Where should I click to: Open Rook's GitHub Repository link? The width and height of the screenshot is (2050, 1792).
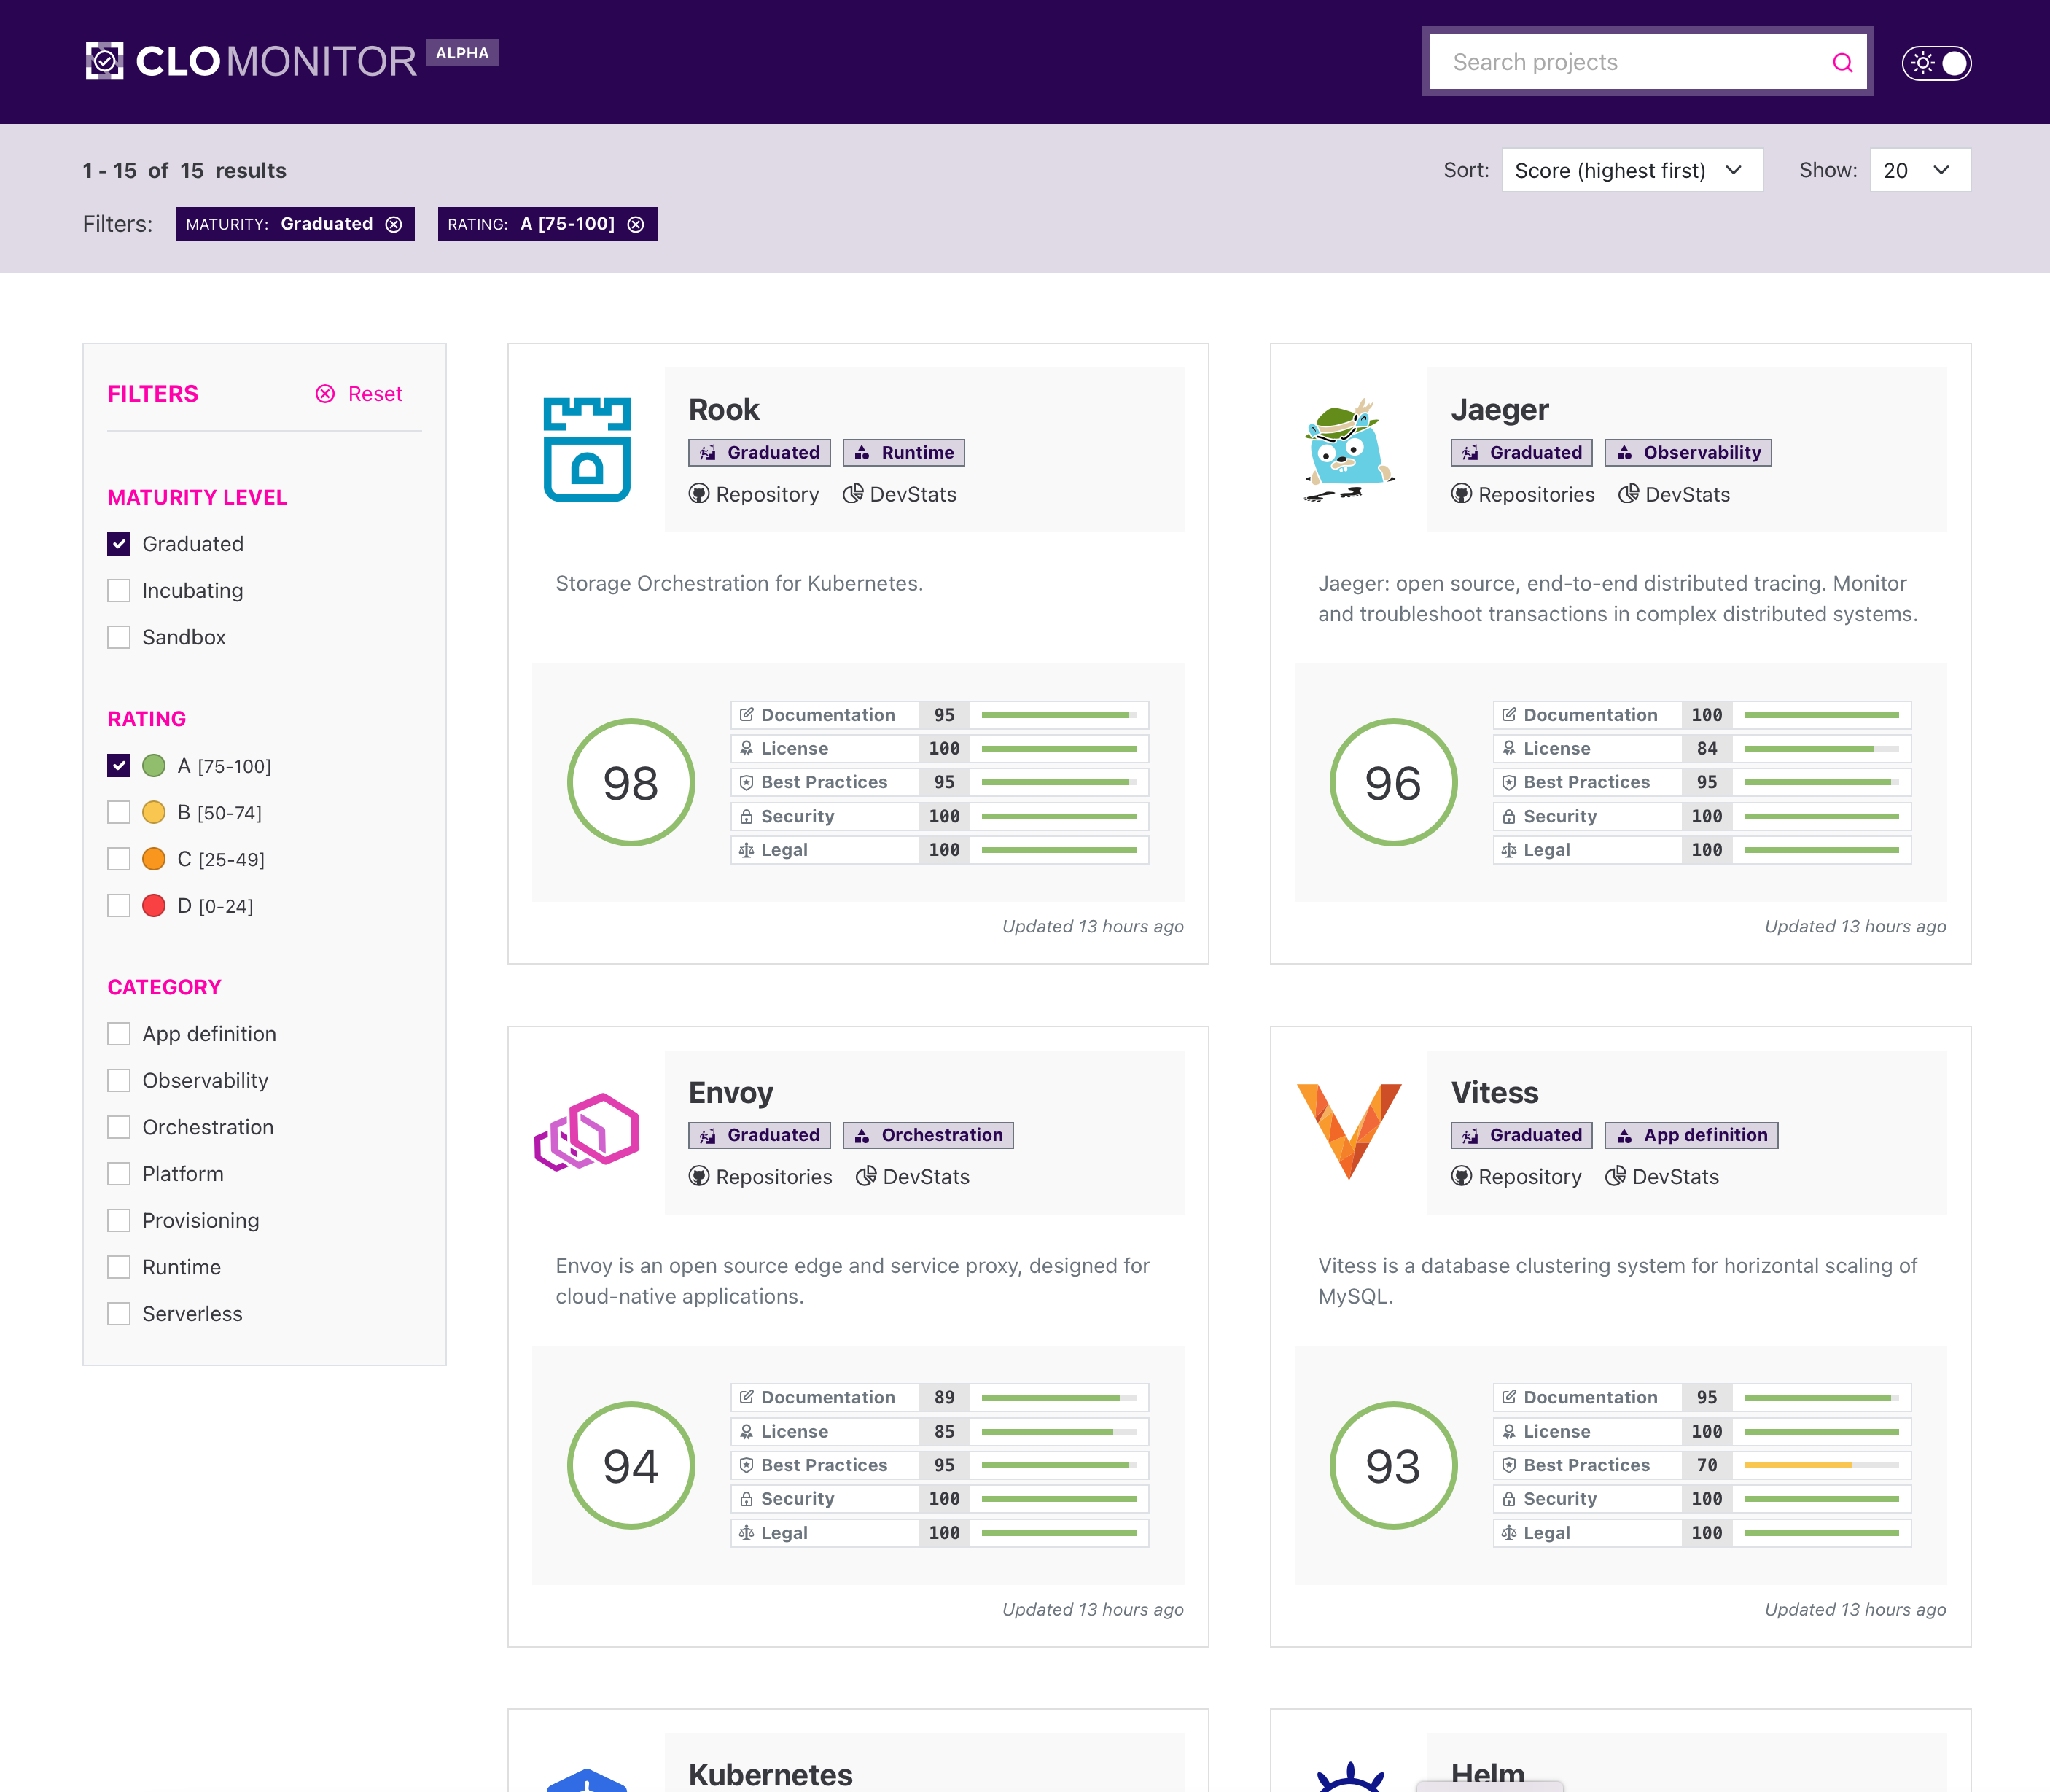pos(754,494)
